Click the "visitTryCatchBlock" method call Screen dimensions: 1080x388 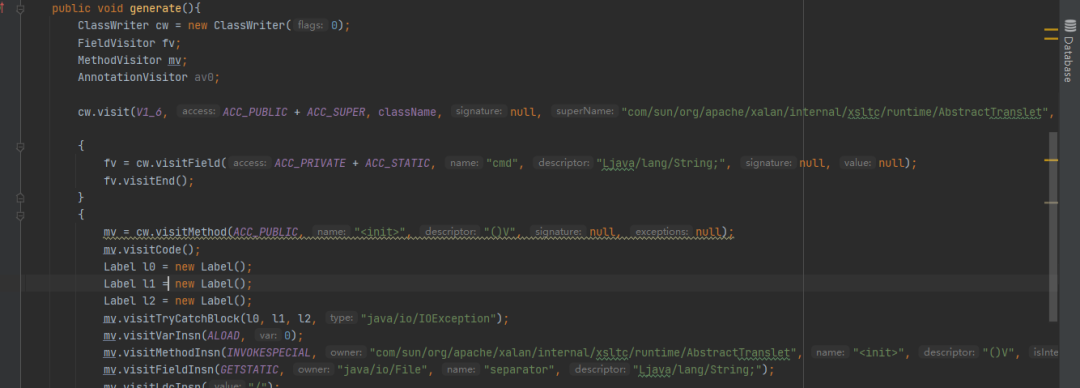click(180, 318)
